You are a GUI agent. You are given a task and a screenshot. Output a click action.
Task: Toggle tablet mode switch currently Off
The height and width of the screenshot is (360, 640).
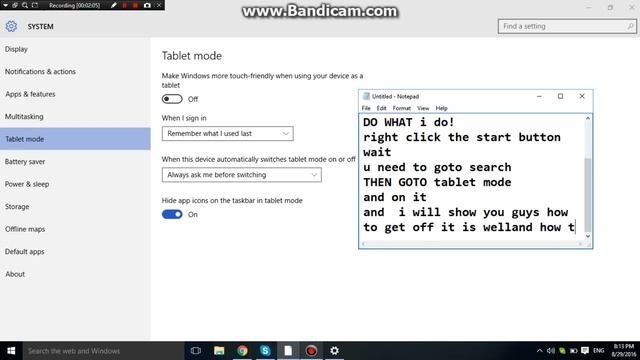172,99
